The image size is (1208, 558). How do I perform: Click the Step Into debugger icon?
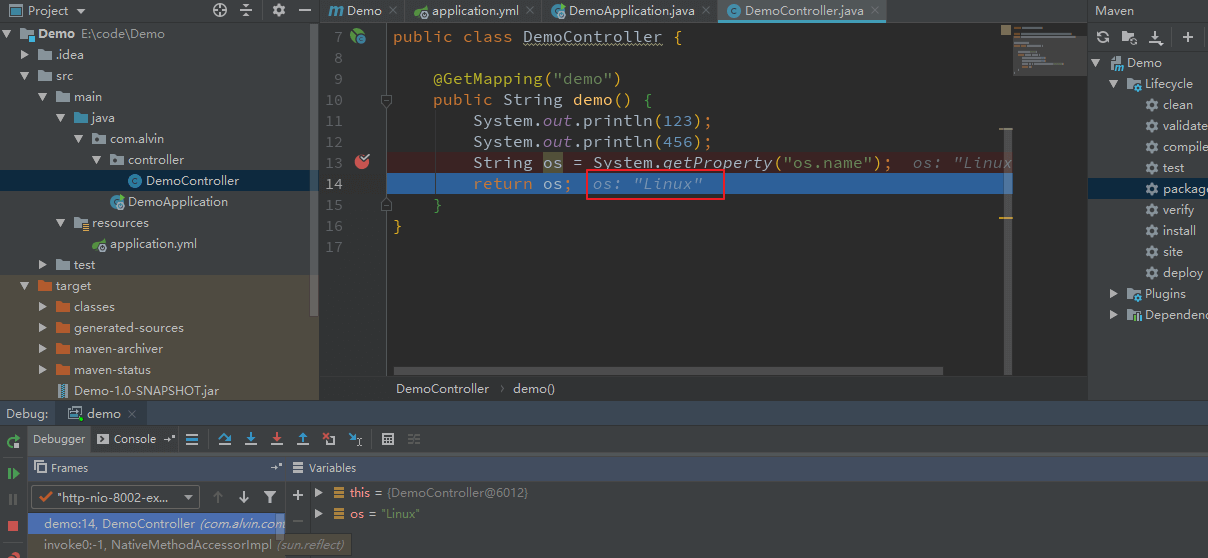250,439
